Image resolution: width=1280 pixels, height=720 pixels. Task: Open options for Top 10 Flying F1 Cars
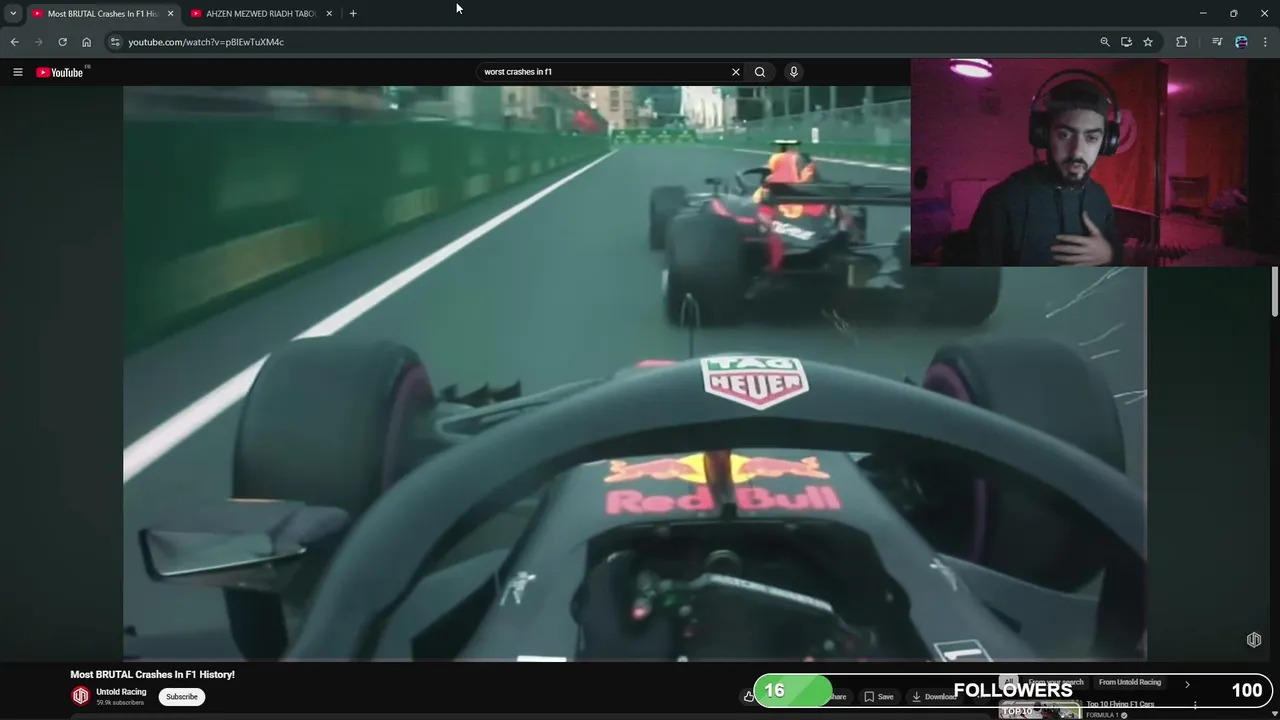(x=1195, y=705)
